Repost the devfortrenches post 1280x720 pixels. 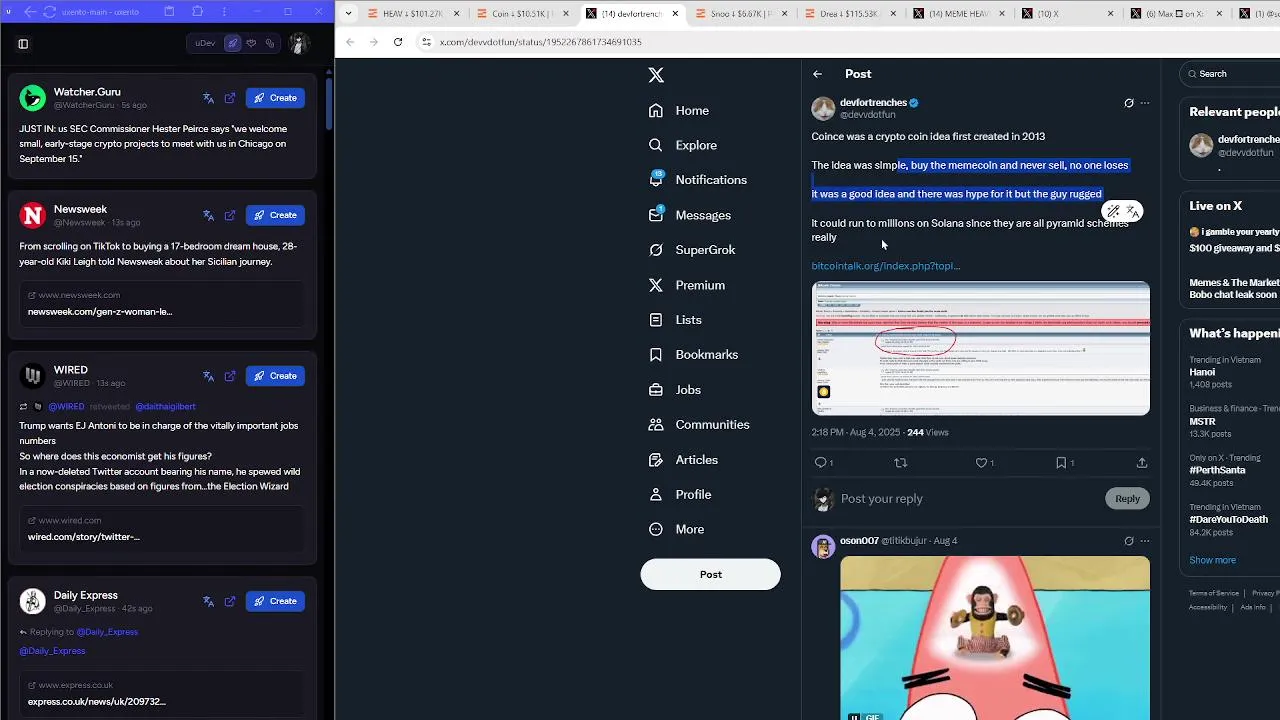click(900, 462)
